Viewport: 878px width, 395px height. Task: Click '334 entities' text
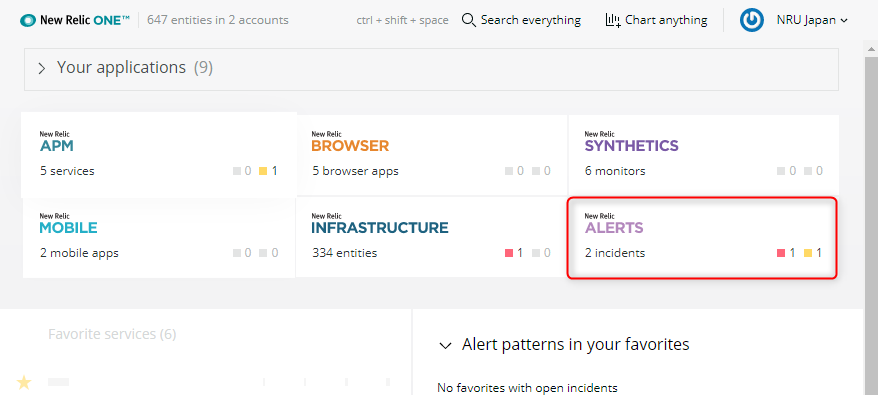click(x=345, y=253)
